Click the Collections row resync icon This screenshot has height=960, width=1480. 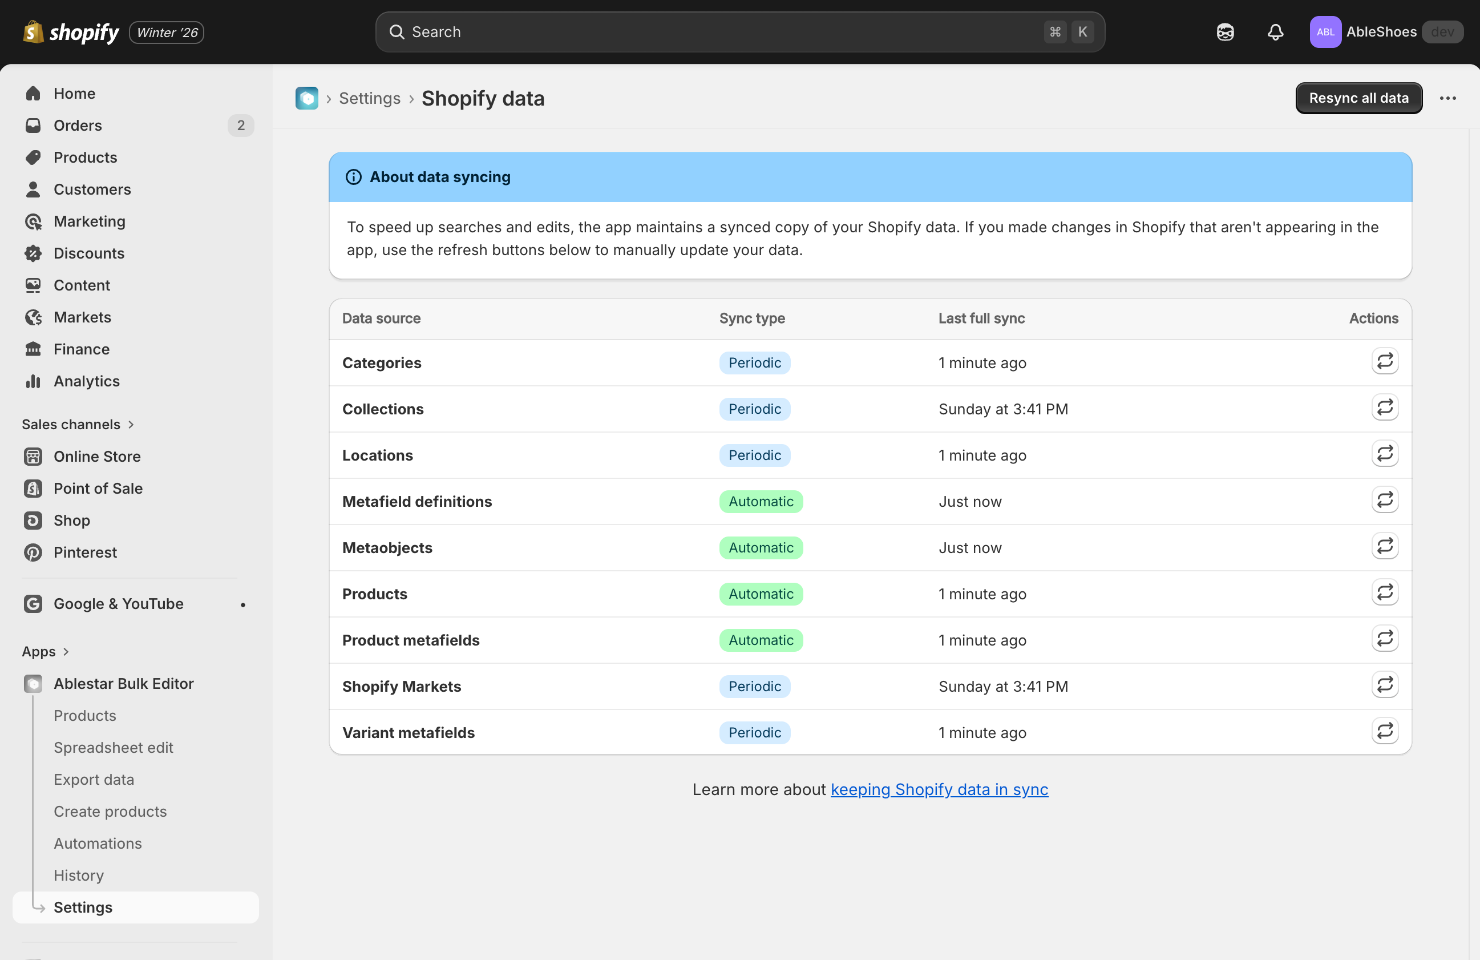click(1384, 408)
